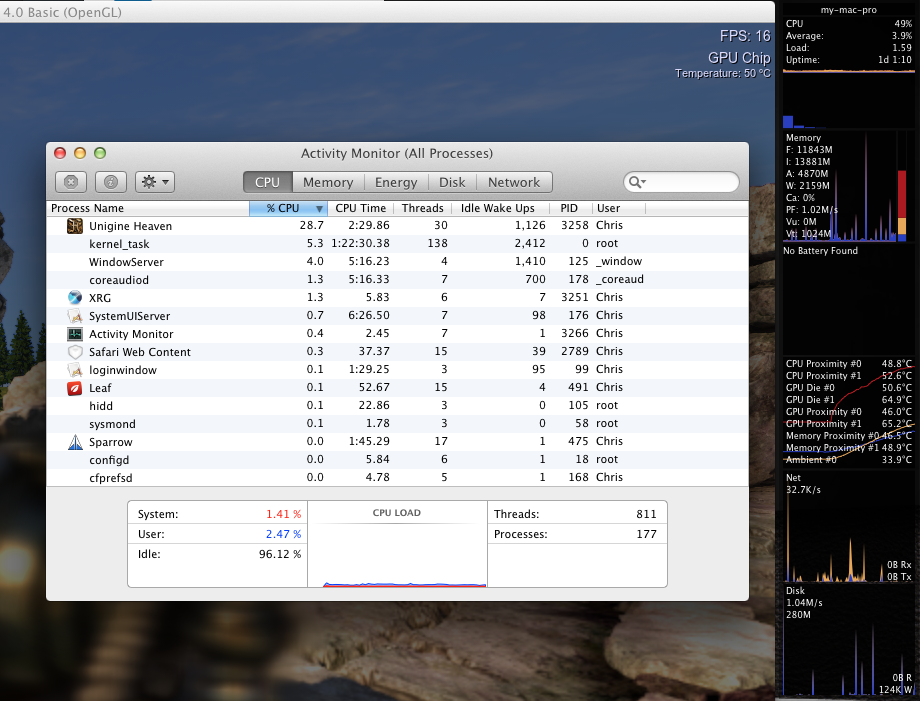Select the Leaf app icon
The image size is (920, 701).
point(75,388)
